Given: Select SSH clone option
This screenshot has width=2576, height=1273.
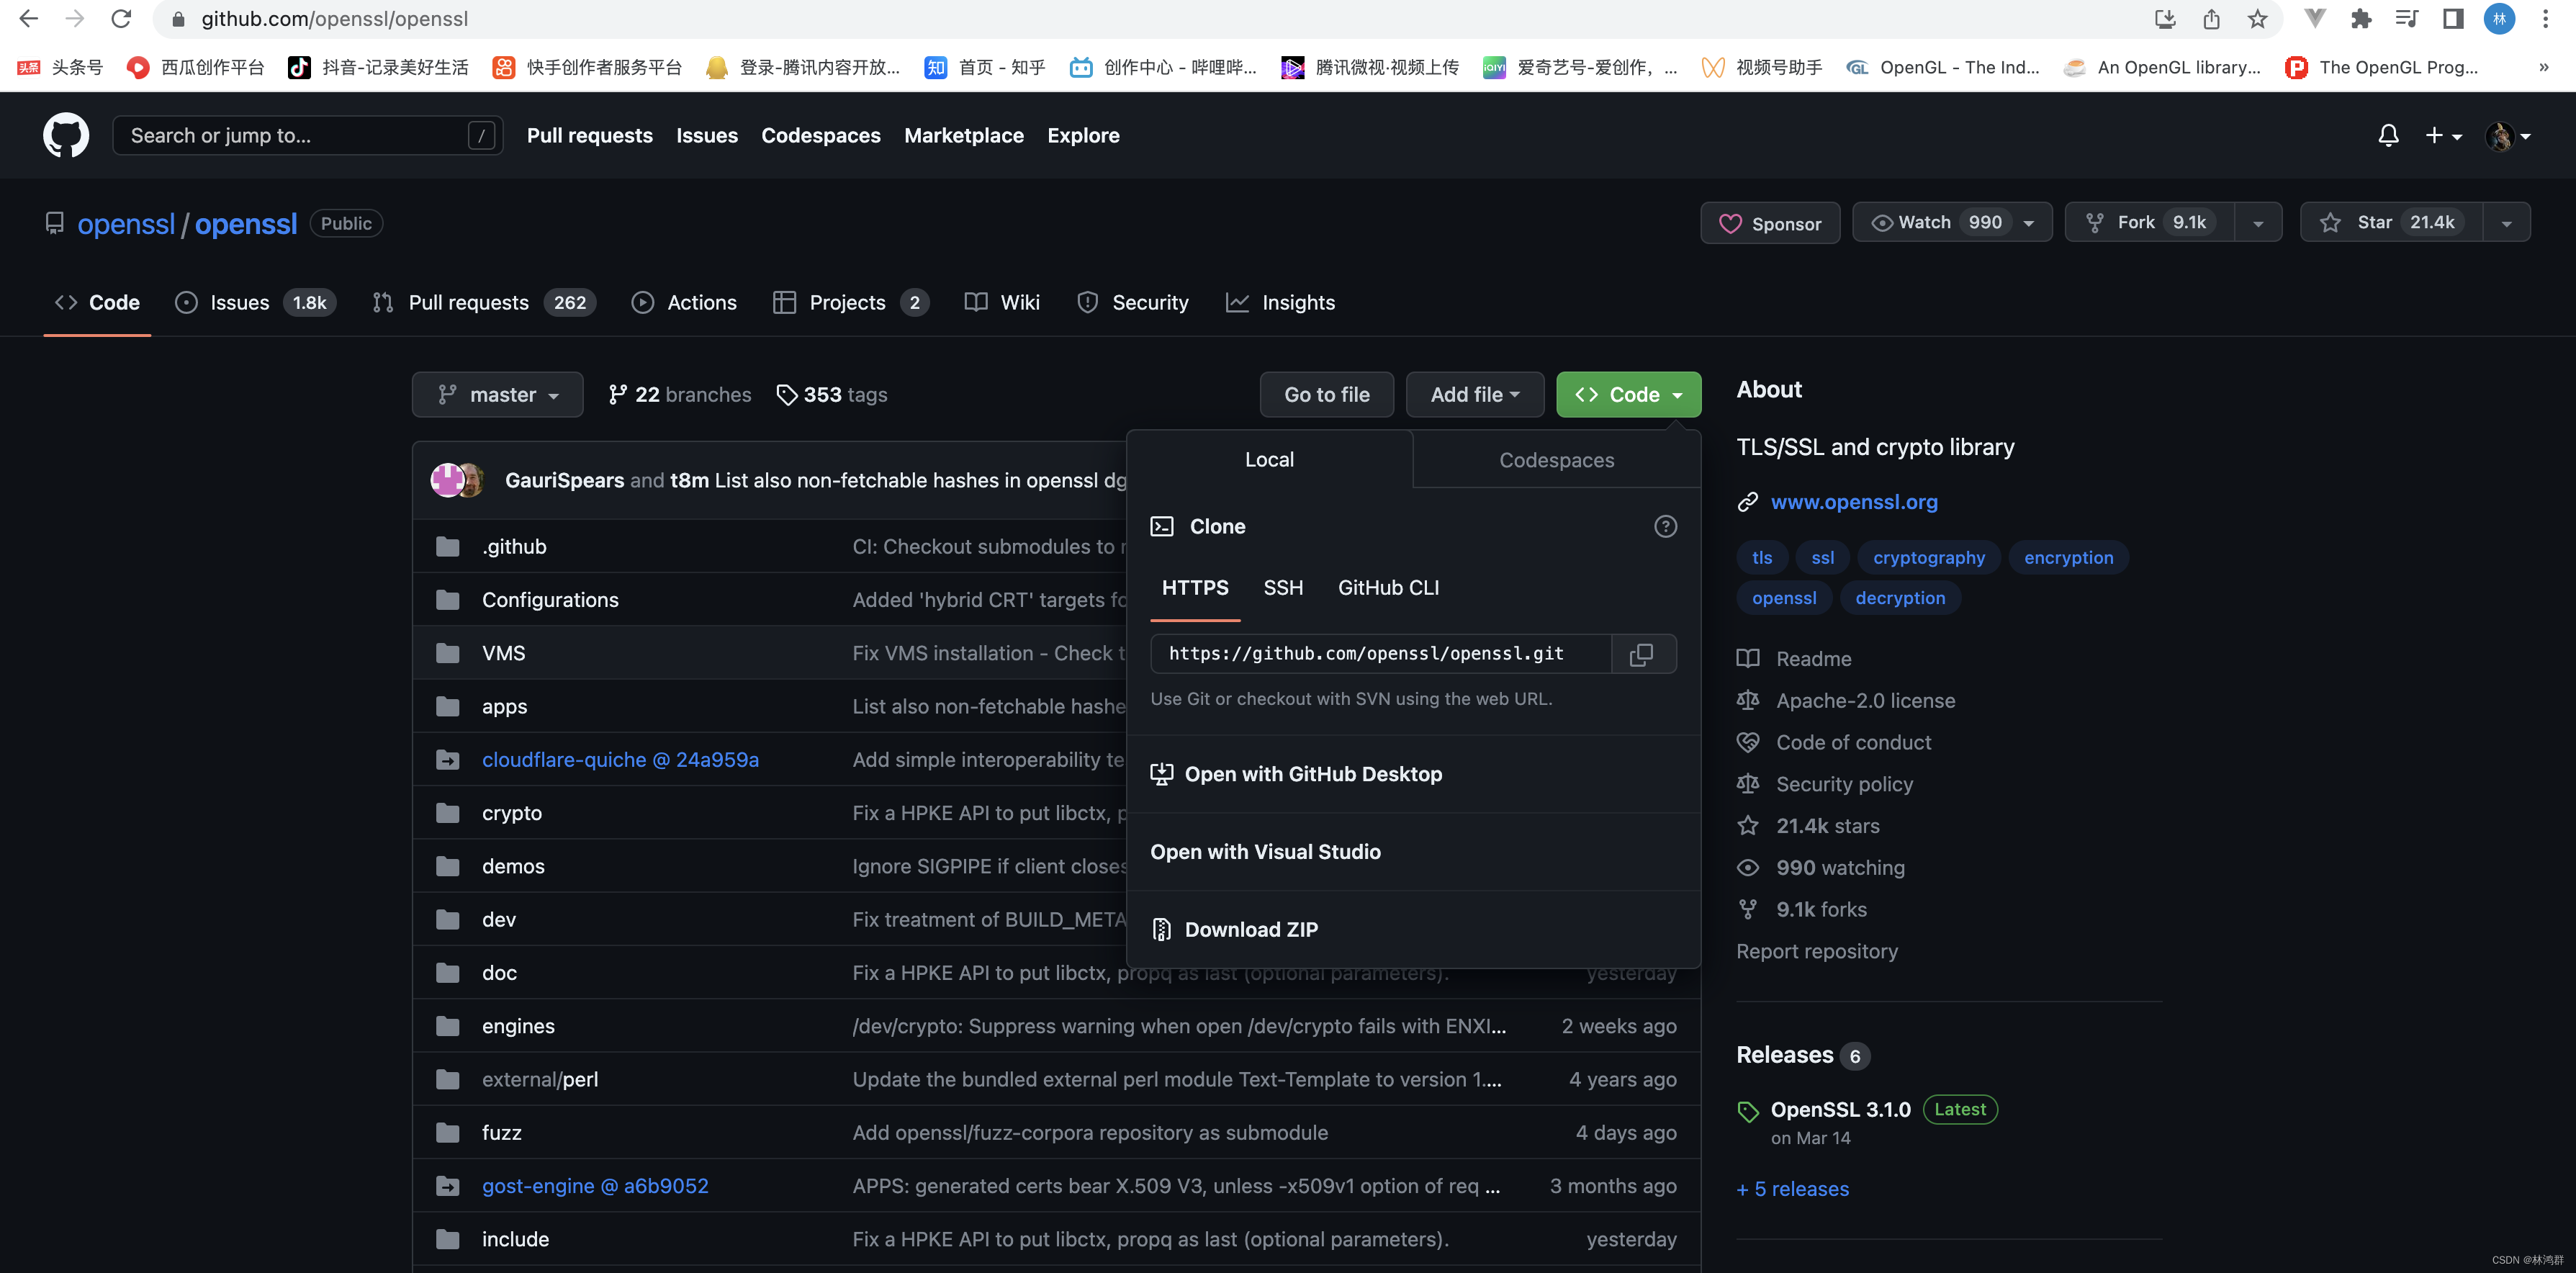Looking at the screenshot, I should click(x=1283, y=588).
